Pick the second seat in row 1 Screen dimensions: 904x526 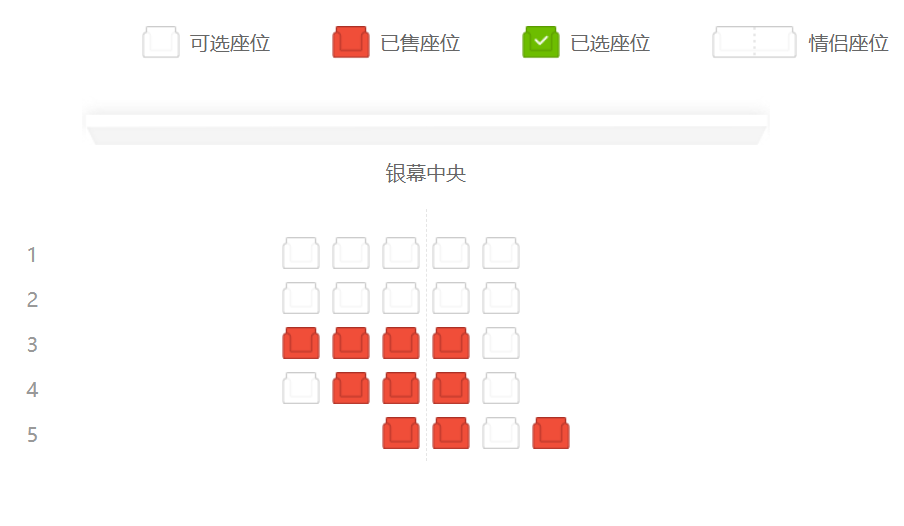(351, 253)
